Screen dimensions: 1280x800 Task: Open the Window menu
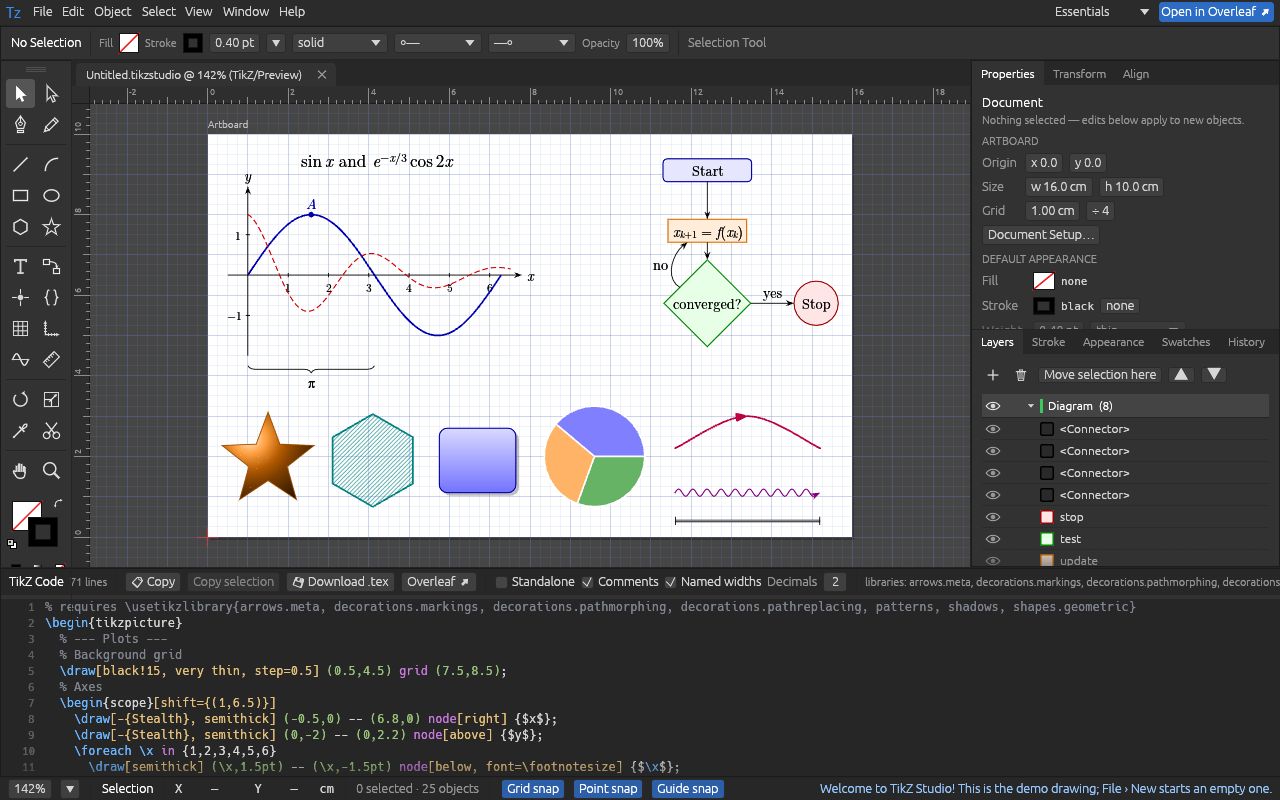pyautogui.click(x=245, y=12)
